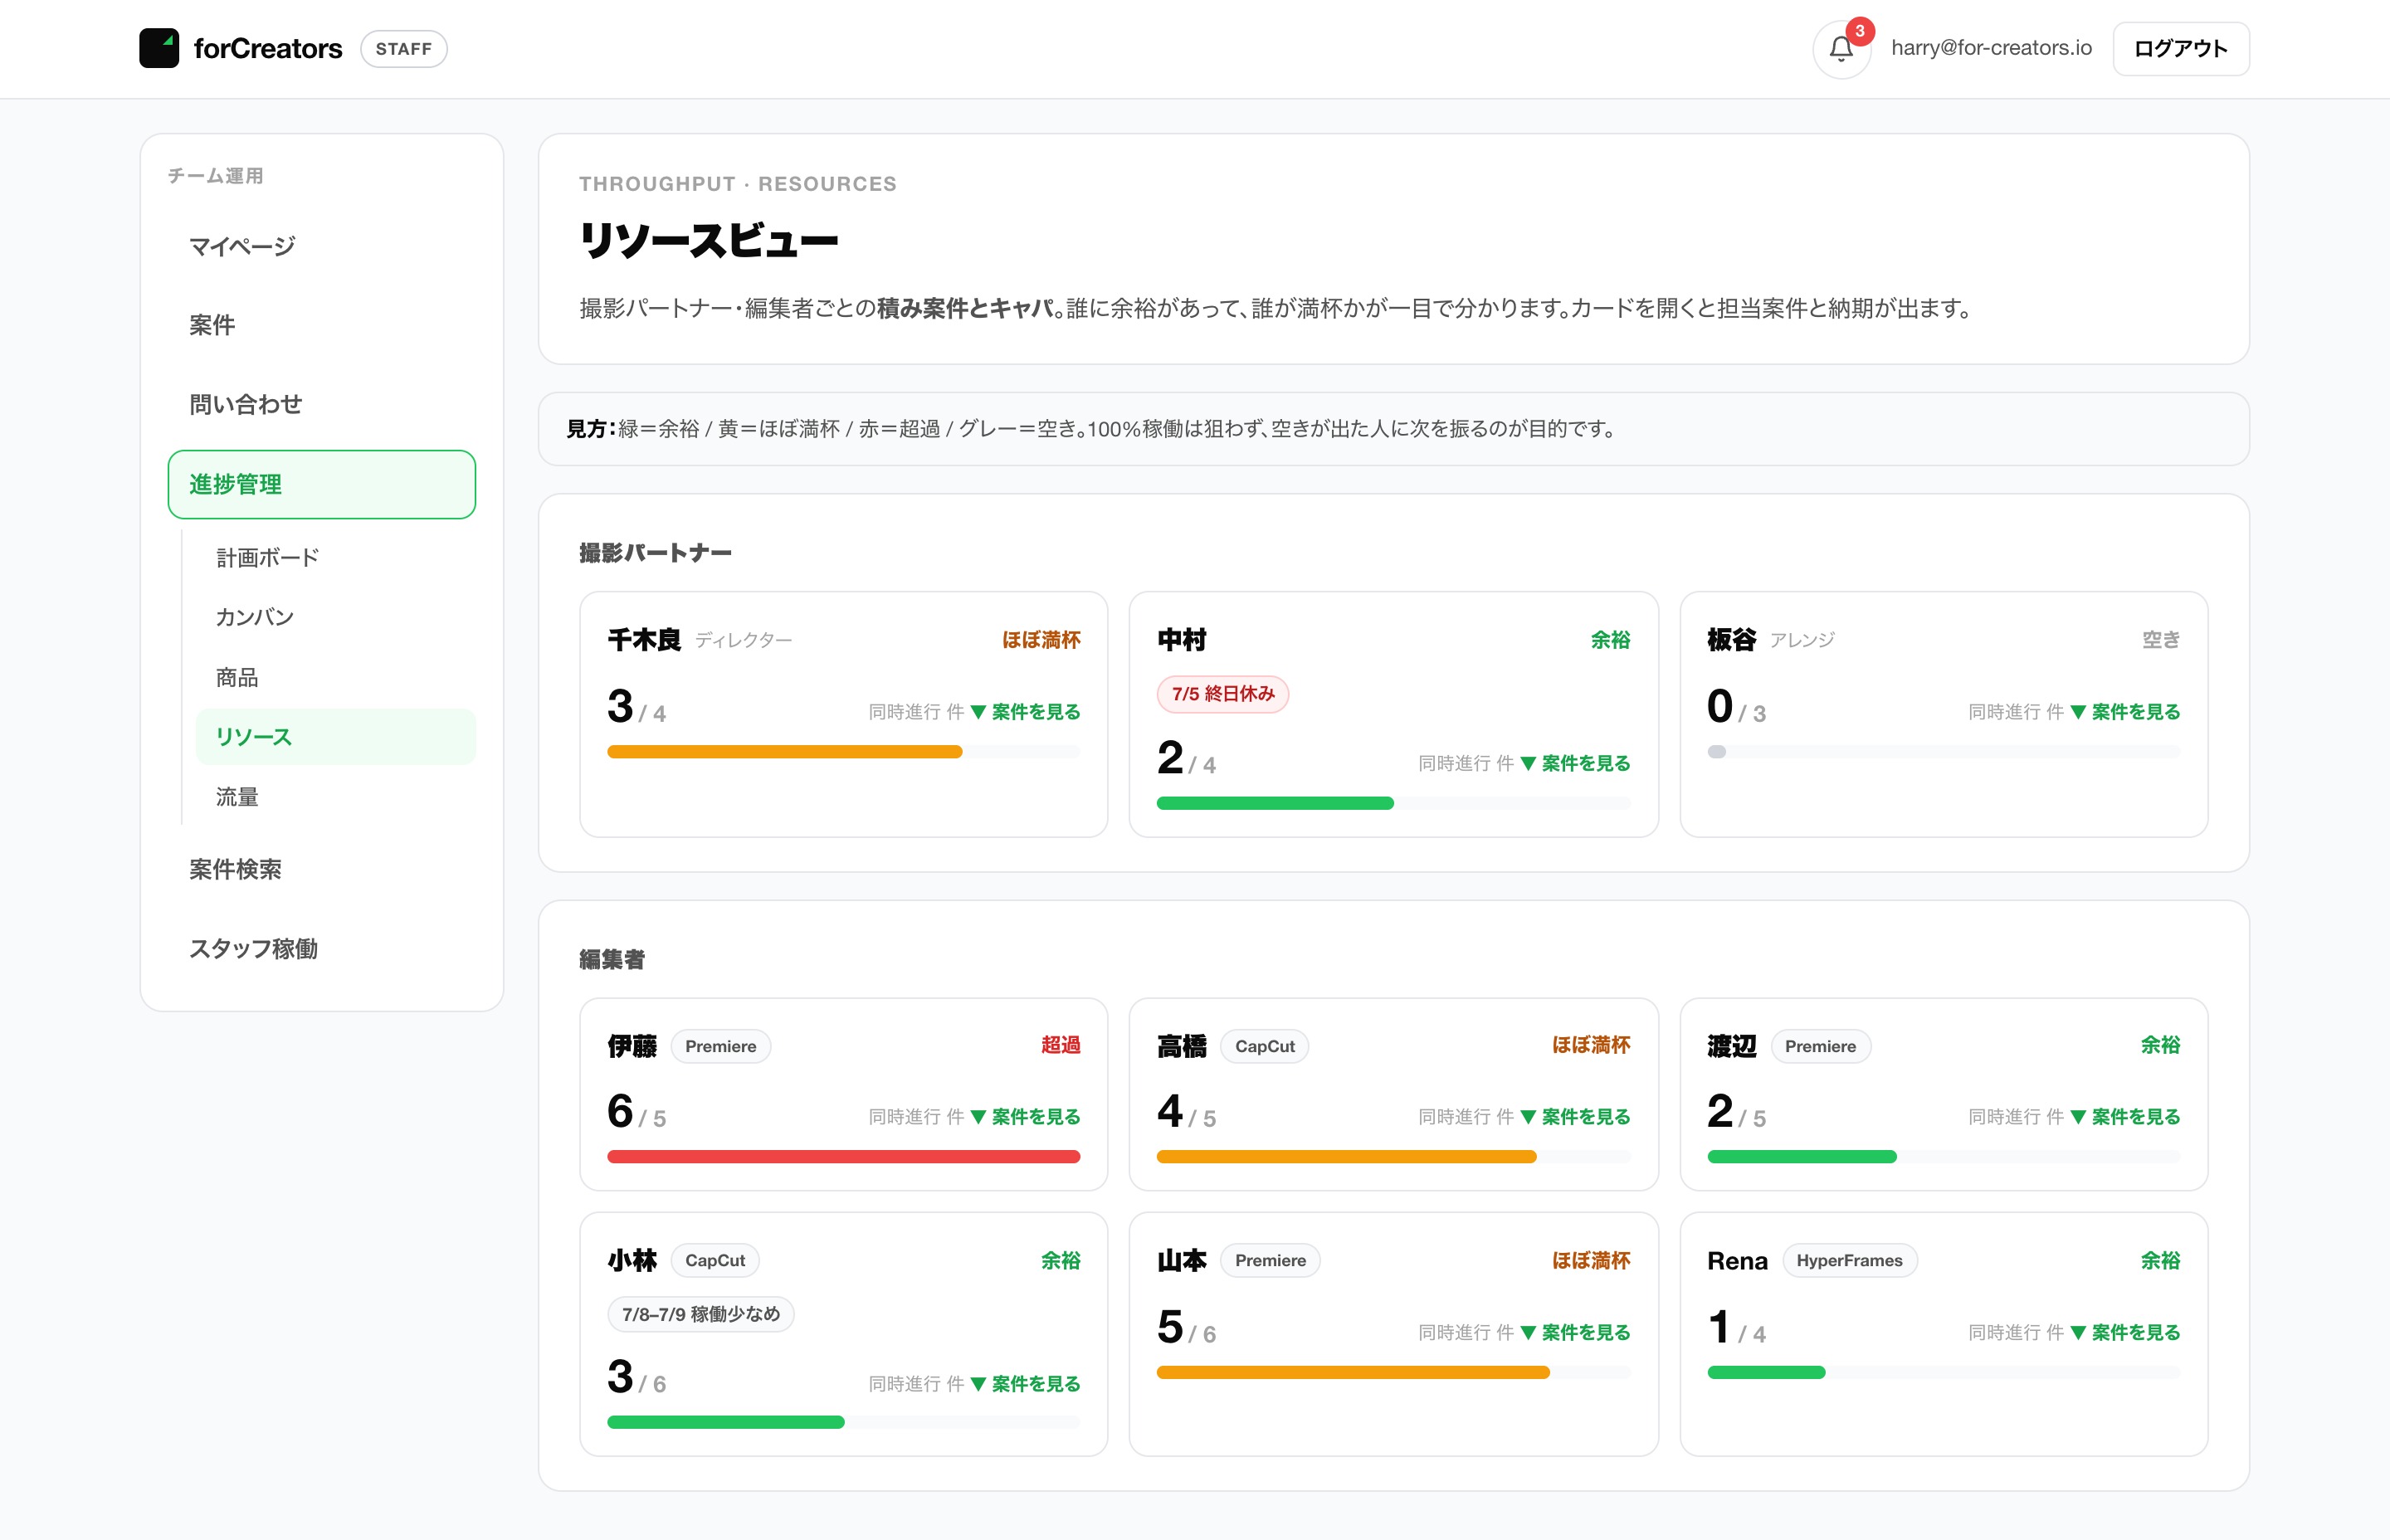
Task: Click 板谷's gray empty capacity bar
Action: 1944,752
